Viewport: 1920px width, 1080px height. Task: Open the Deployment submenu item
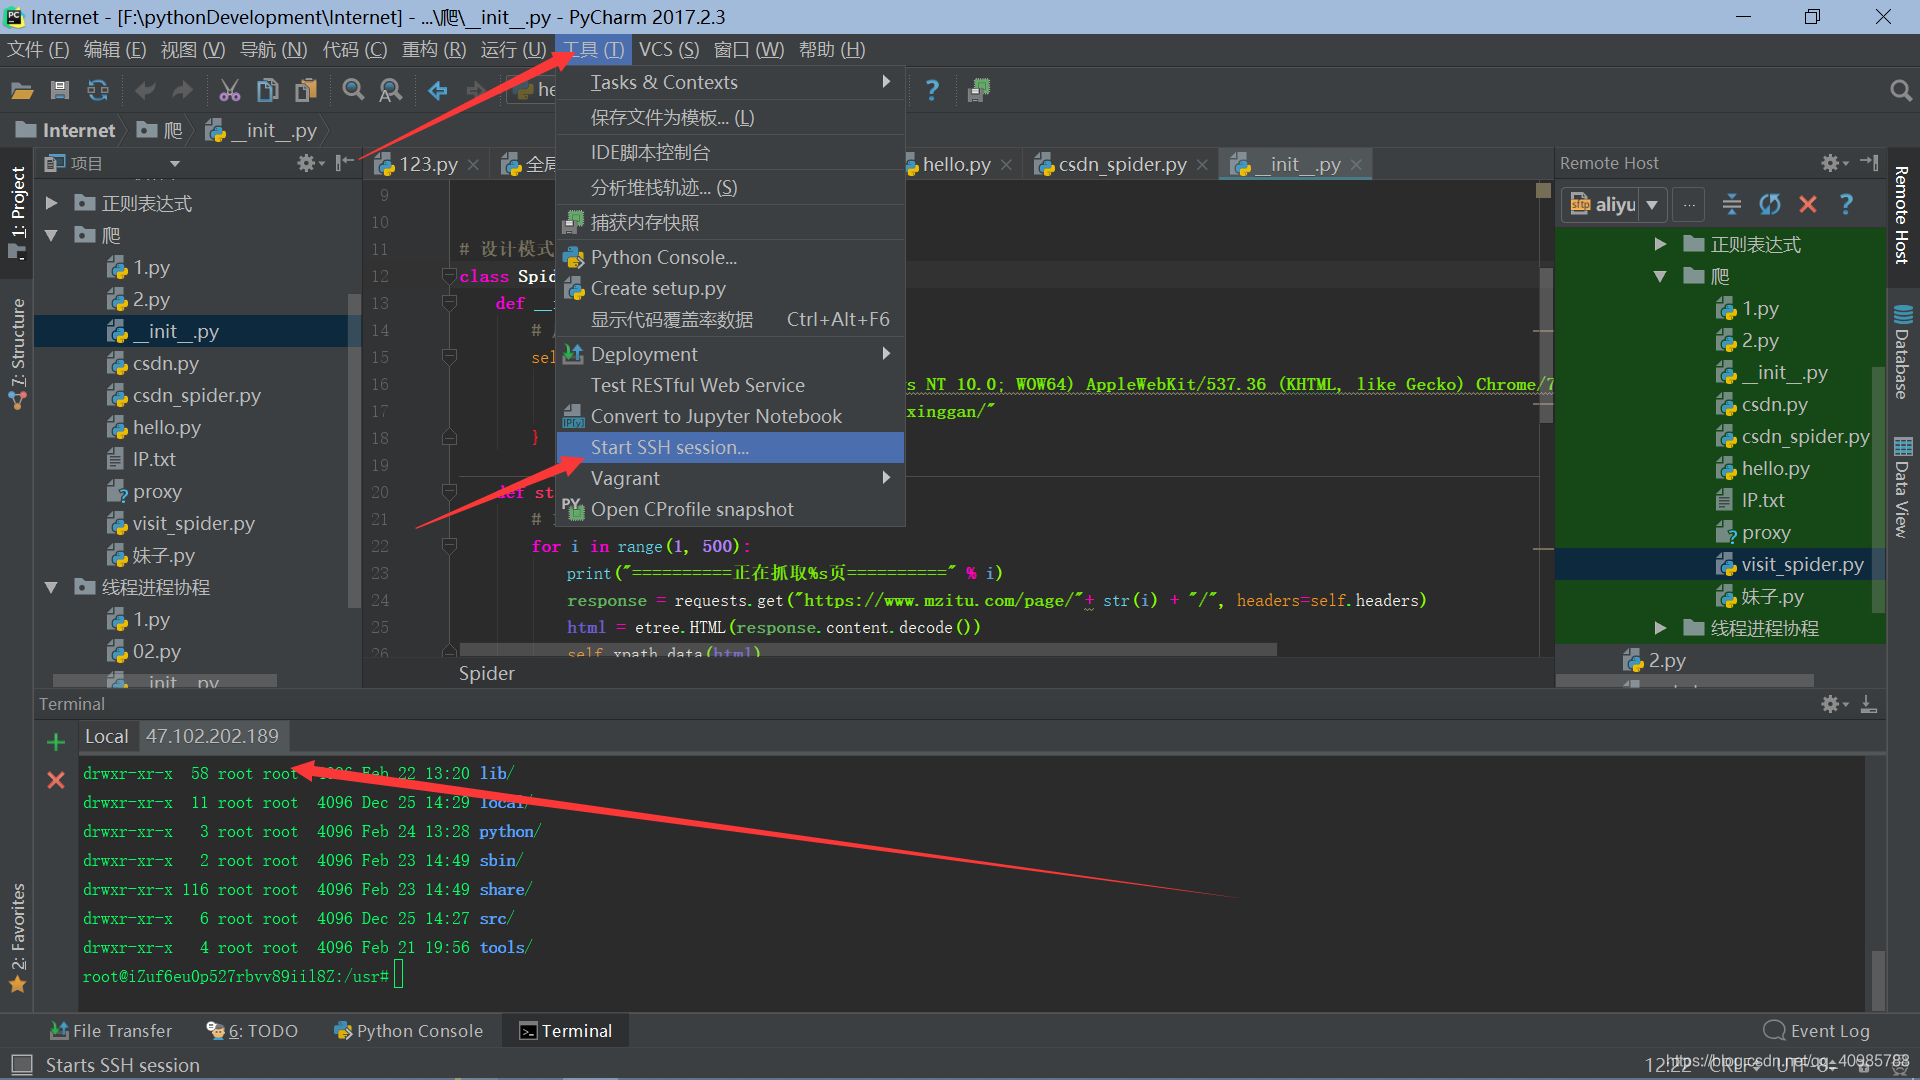click(x=731, y=354)
